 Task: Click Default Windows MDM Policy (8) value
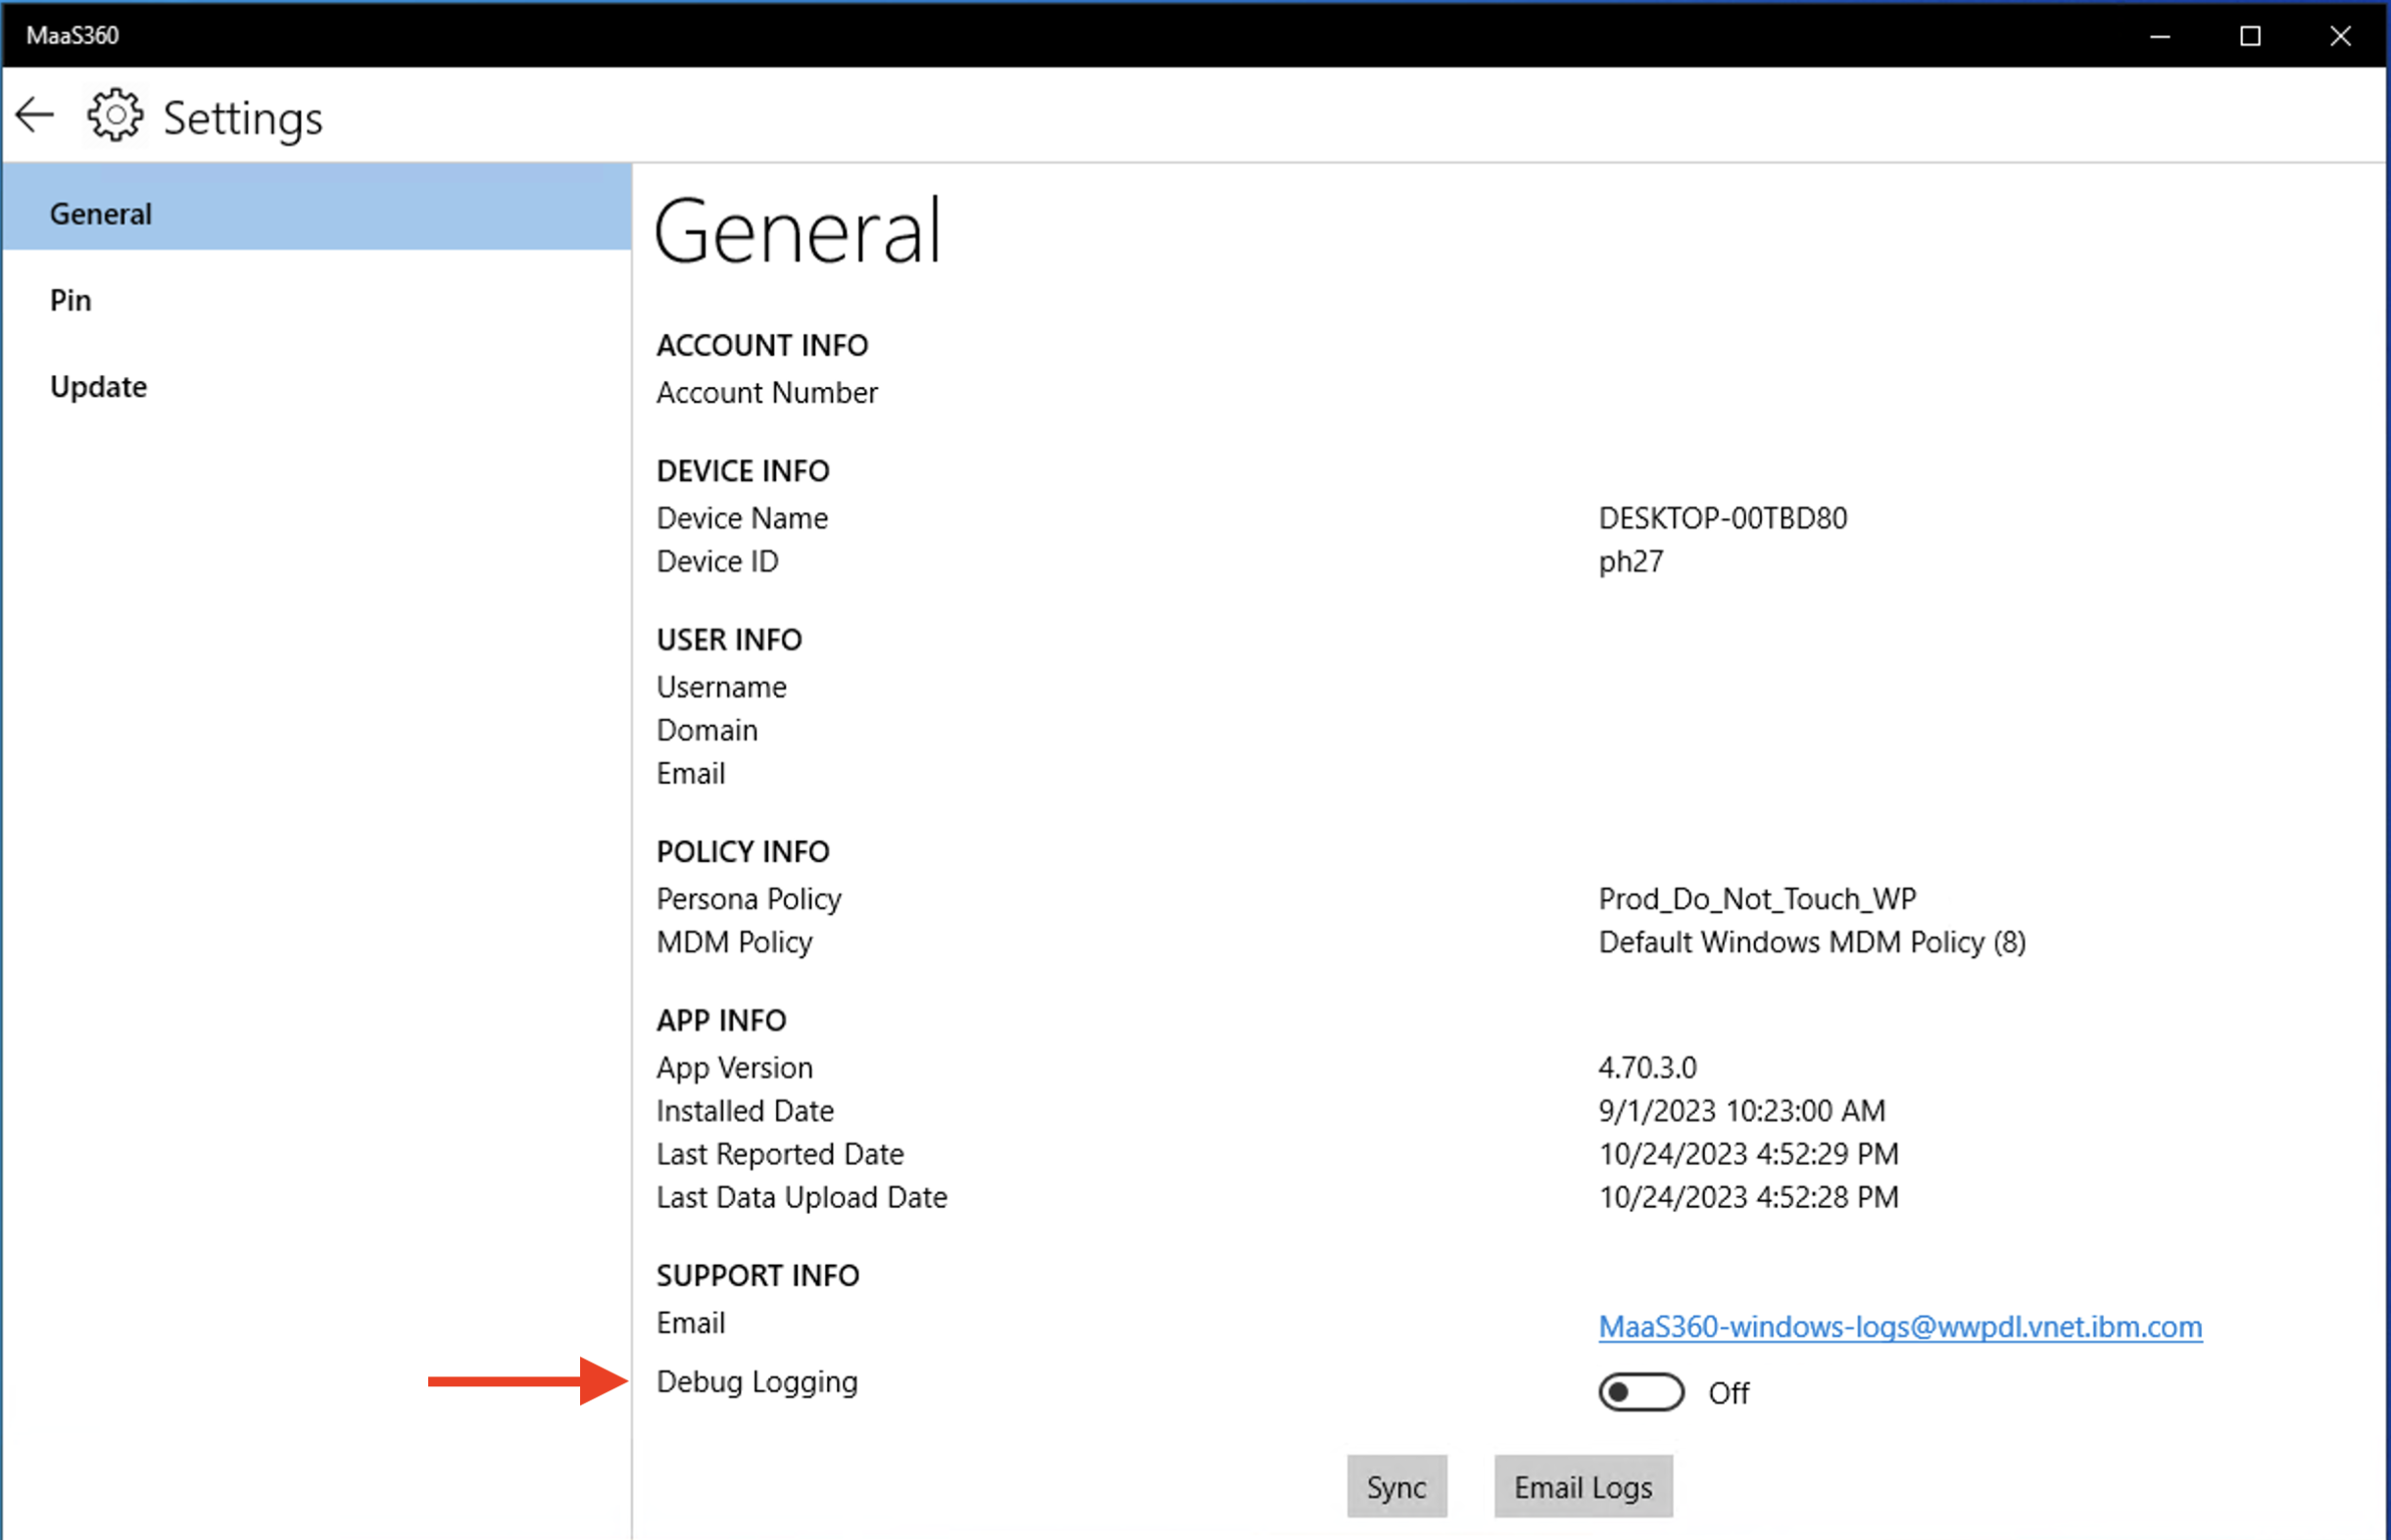tap(1812, 942)
